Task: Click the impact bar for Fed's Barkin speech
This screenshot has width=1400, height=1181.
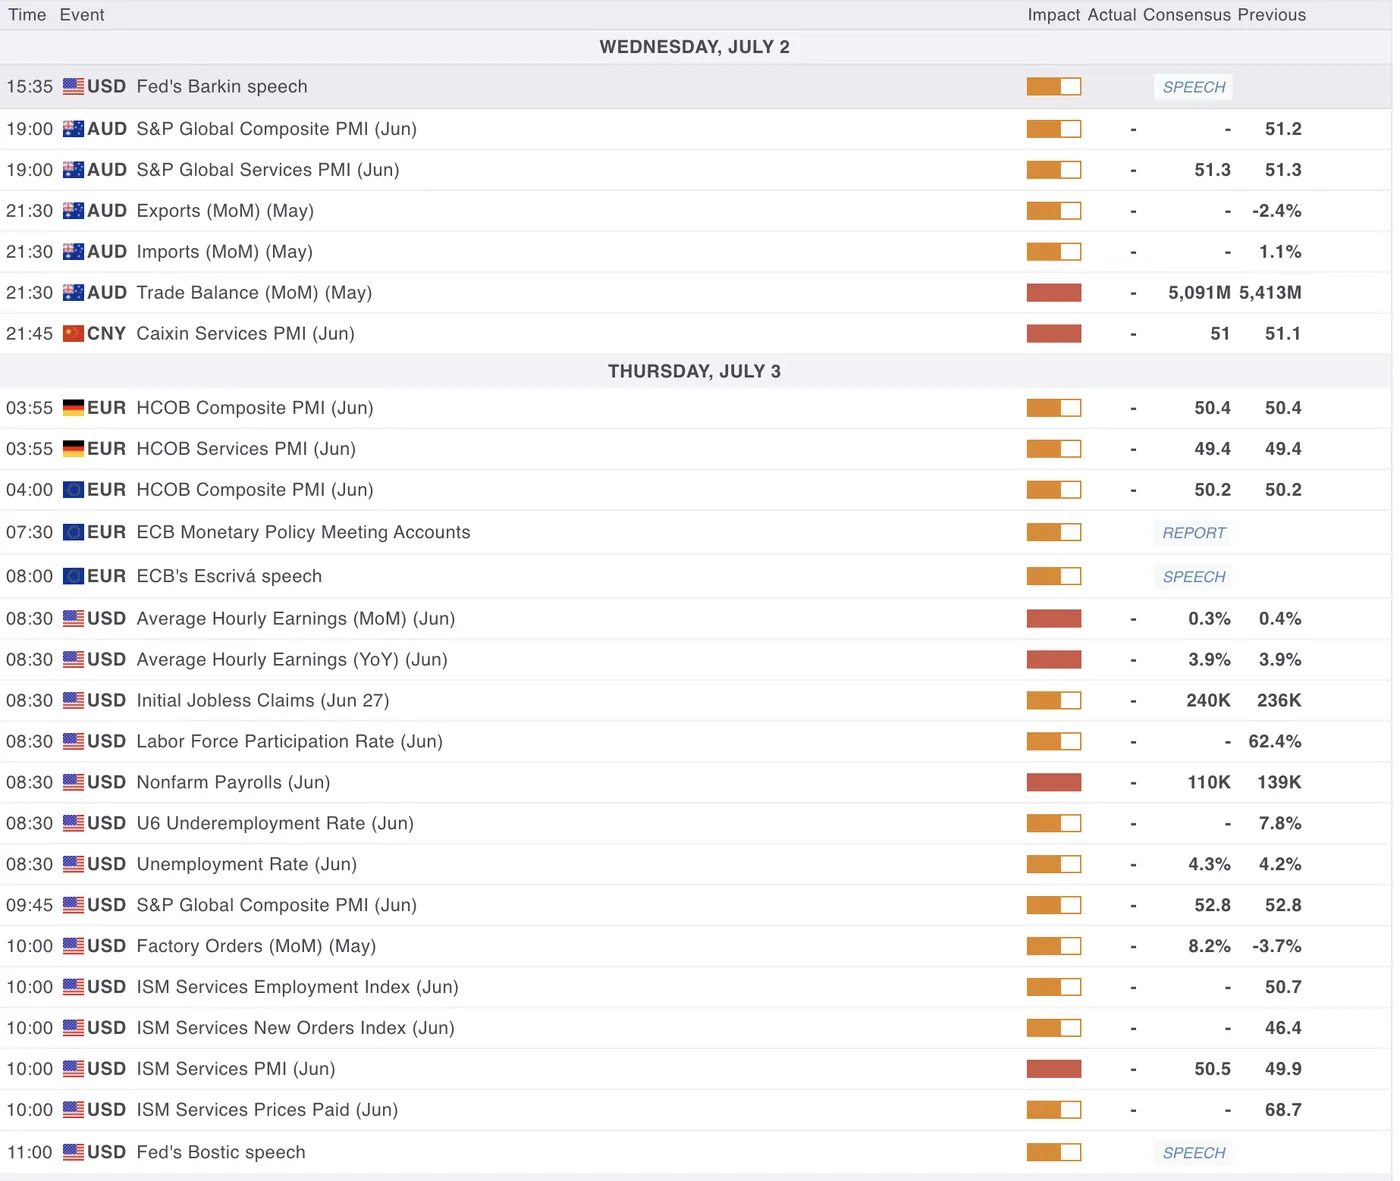Action: (1054, 87)
